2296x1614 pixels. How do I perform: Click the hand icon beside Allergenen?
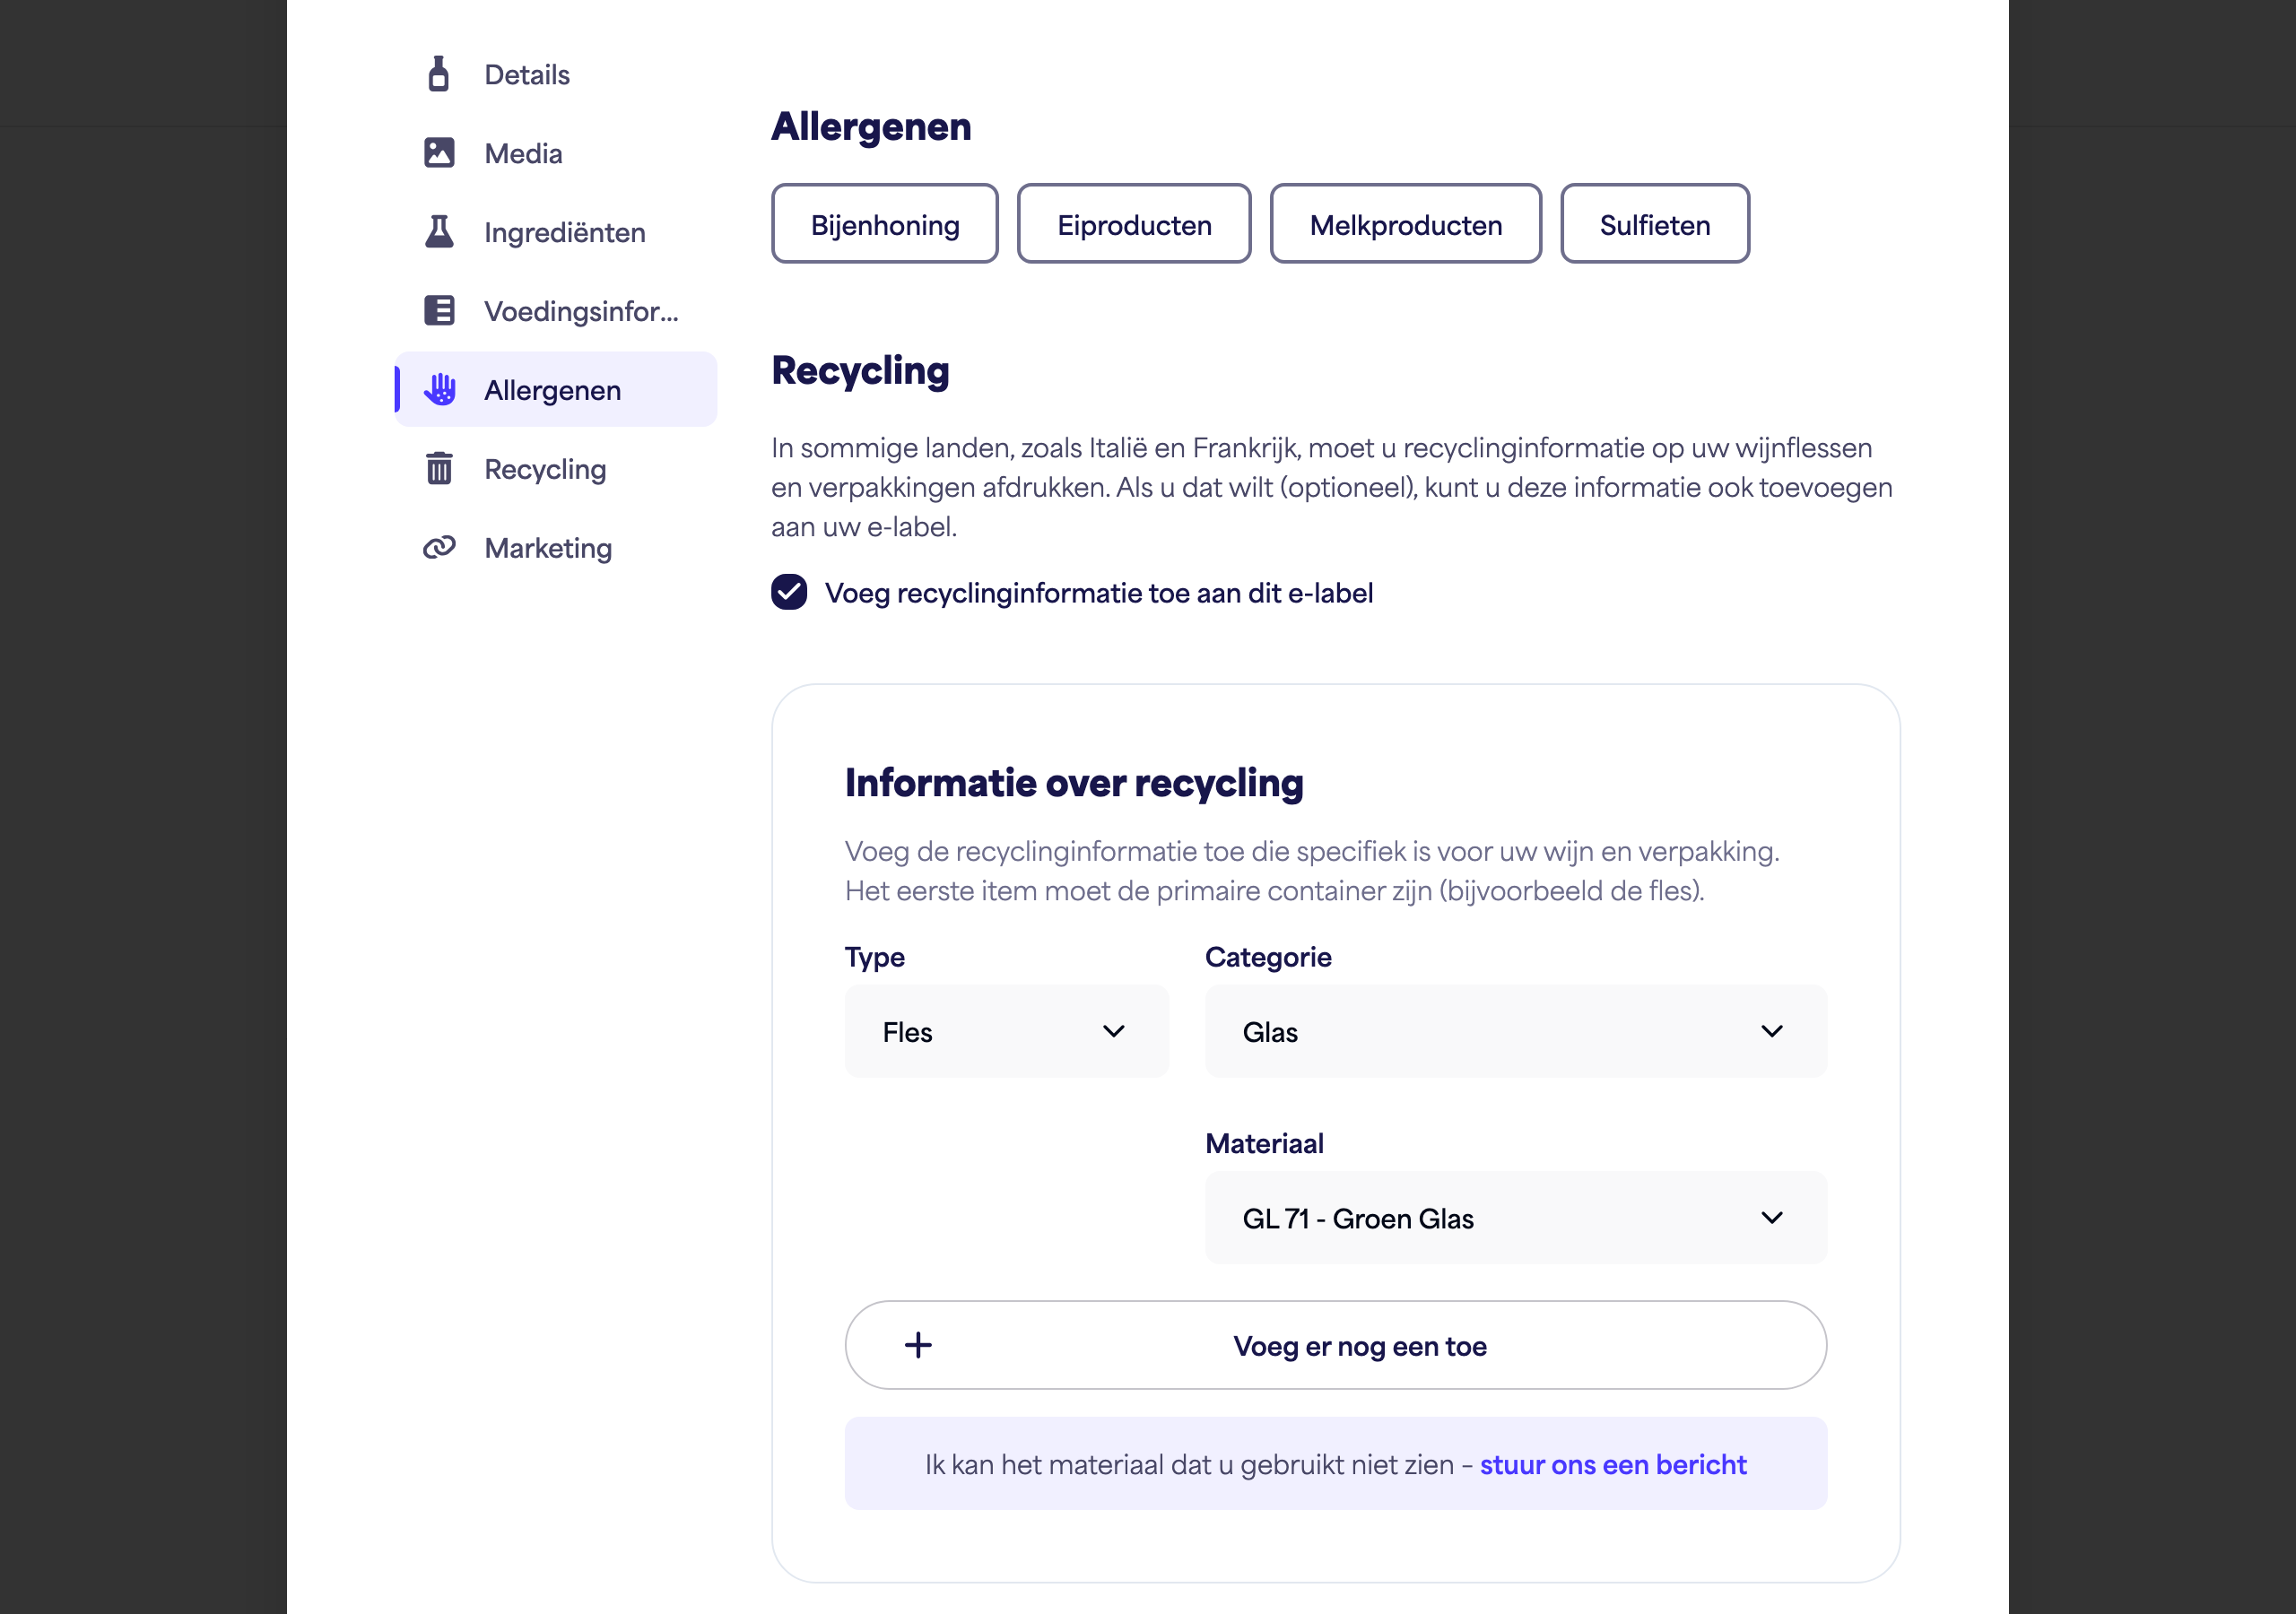[x=439, y=390]
